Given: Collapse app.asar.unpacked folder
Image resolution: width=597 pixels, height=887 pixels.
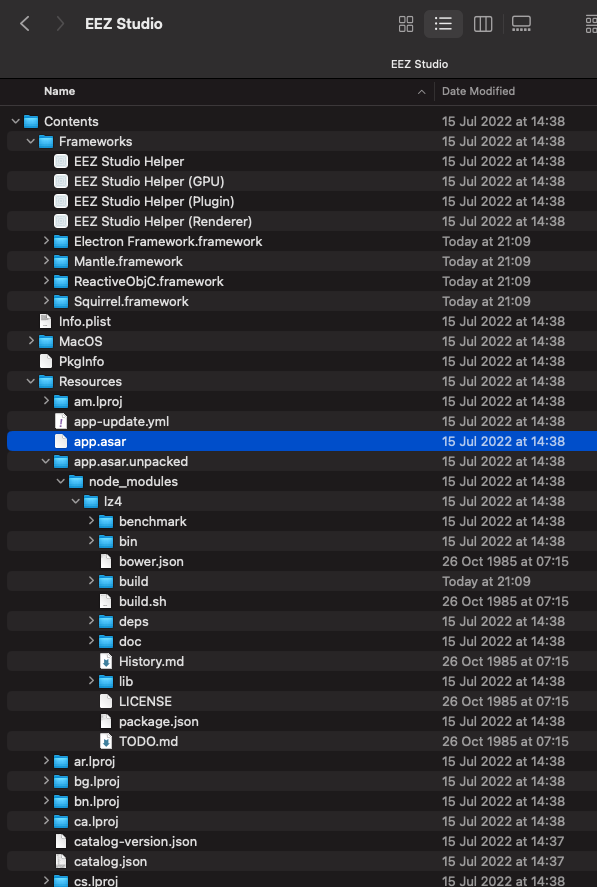Looking at the screenshot, I should [x=46, y=461].
